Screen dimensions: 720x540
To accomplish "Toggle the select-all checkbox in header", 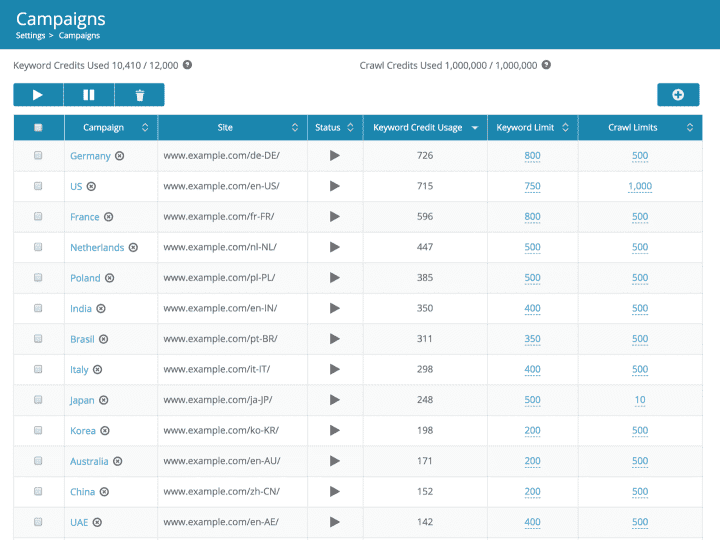I will click(x=38, y=128).
